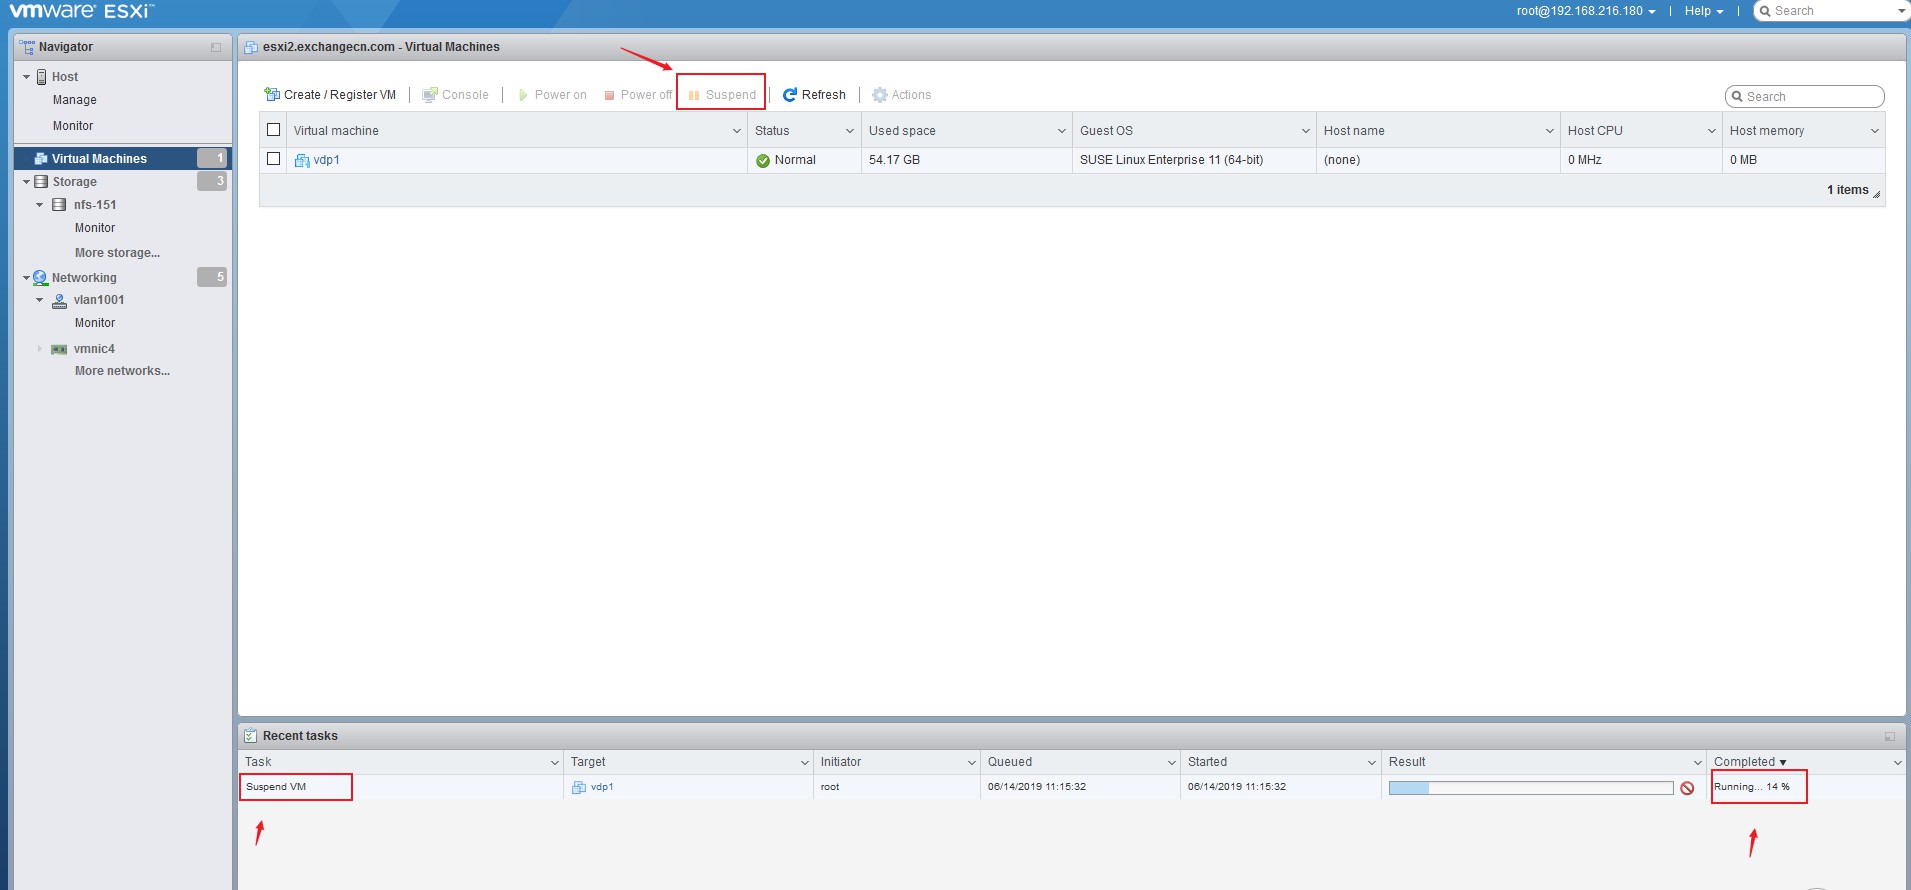Click the red Power off icon
Image resolution: width=1911 pixels, height=890 pixels.
[609, 96]
